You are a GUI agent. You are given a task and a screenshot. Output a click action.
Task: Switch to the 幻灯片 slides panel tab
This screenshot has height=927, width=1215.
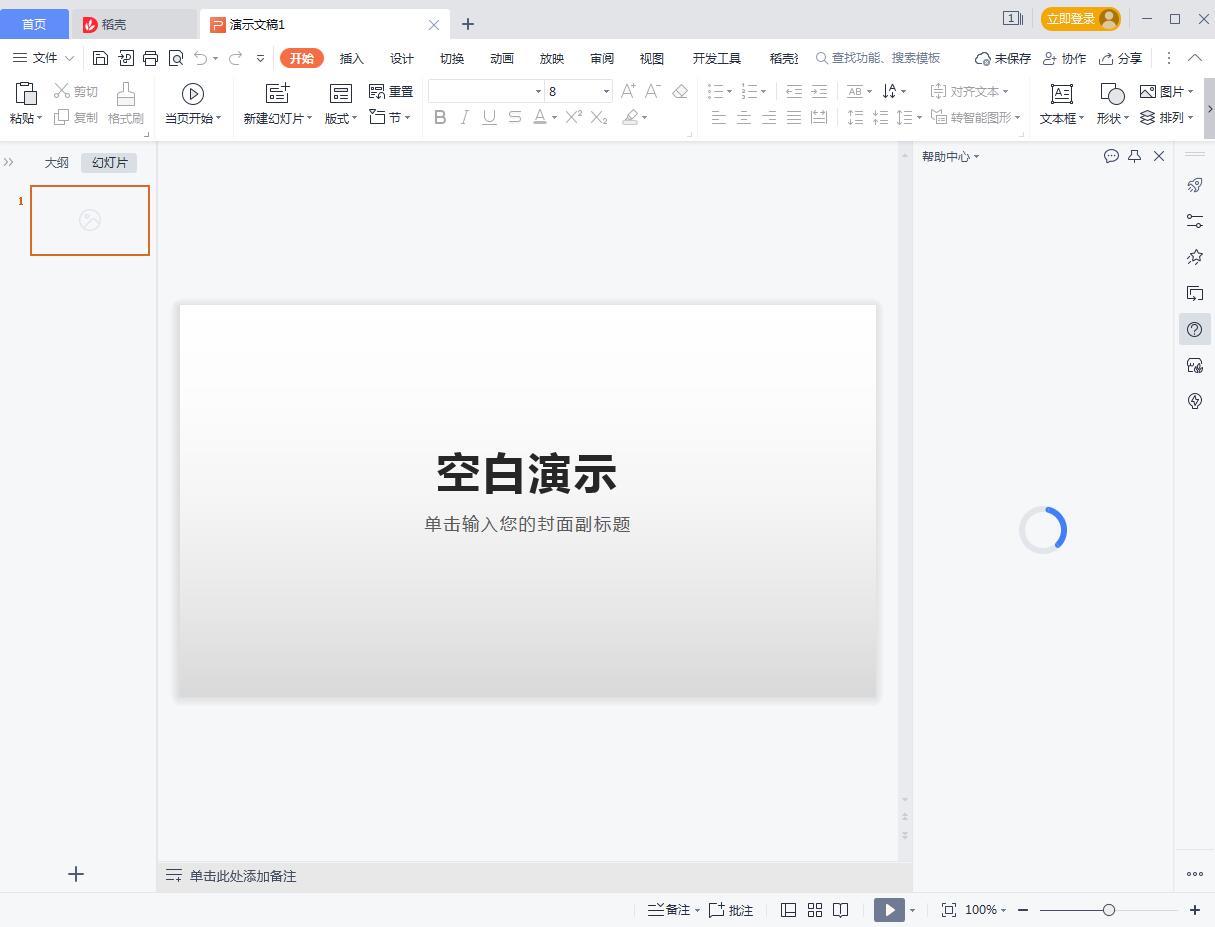coord(108,161)
